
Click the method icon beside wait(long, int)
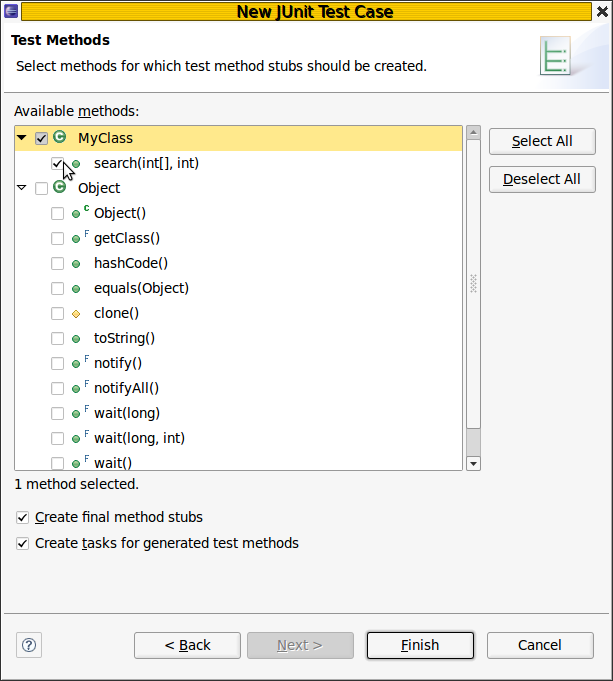80,437
